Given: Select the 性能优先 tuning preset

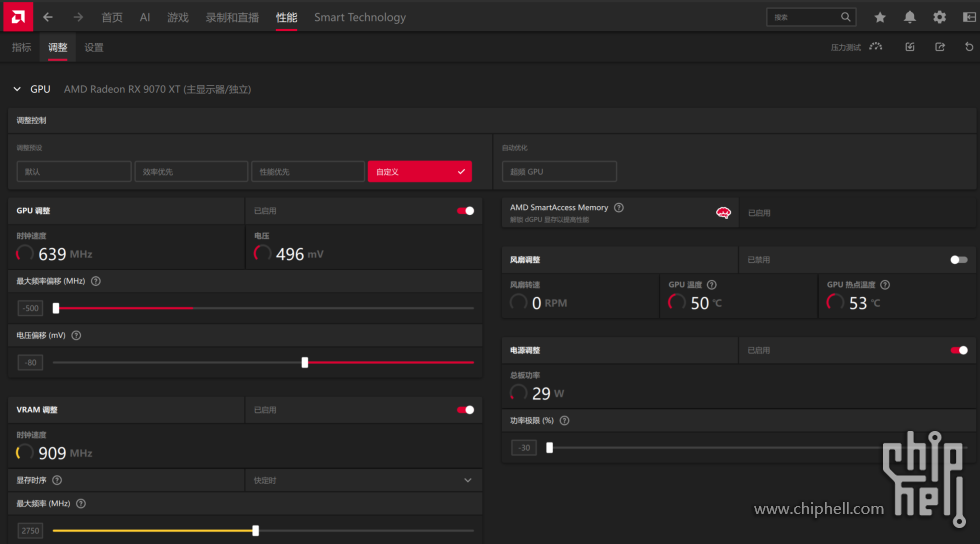Looking at the screenshot, I should pos(308,171).
